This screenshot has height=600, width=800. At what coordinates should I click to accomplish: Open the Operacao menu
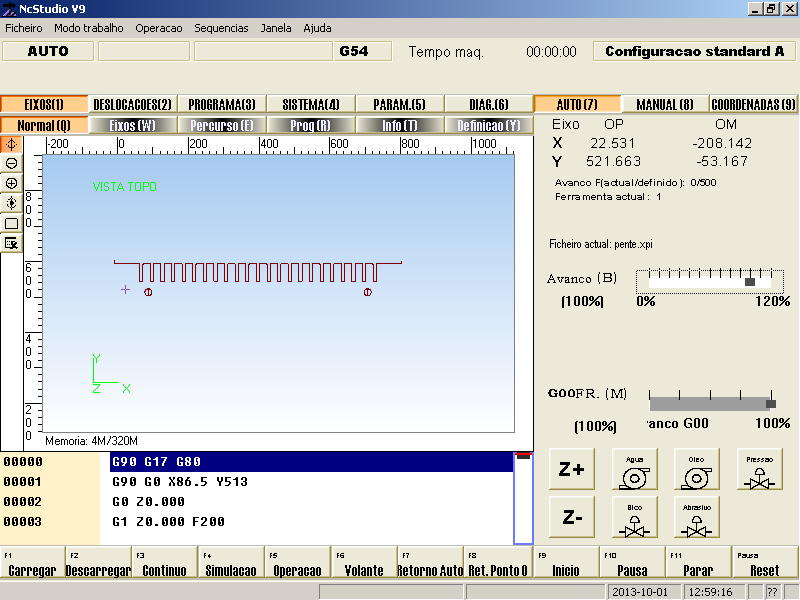click(x=159, y=28)
